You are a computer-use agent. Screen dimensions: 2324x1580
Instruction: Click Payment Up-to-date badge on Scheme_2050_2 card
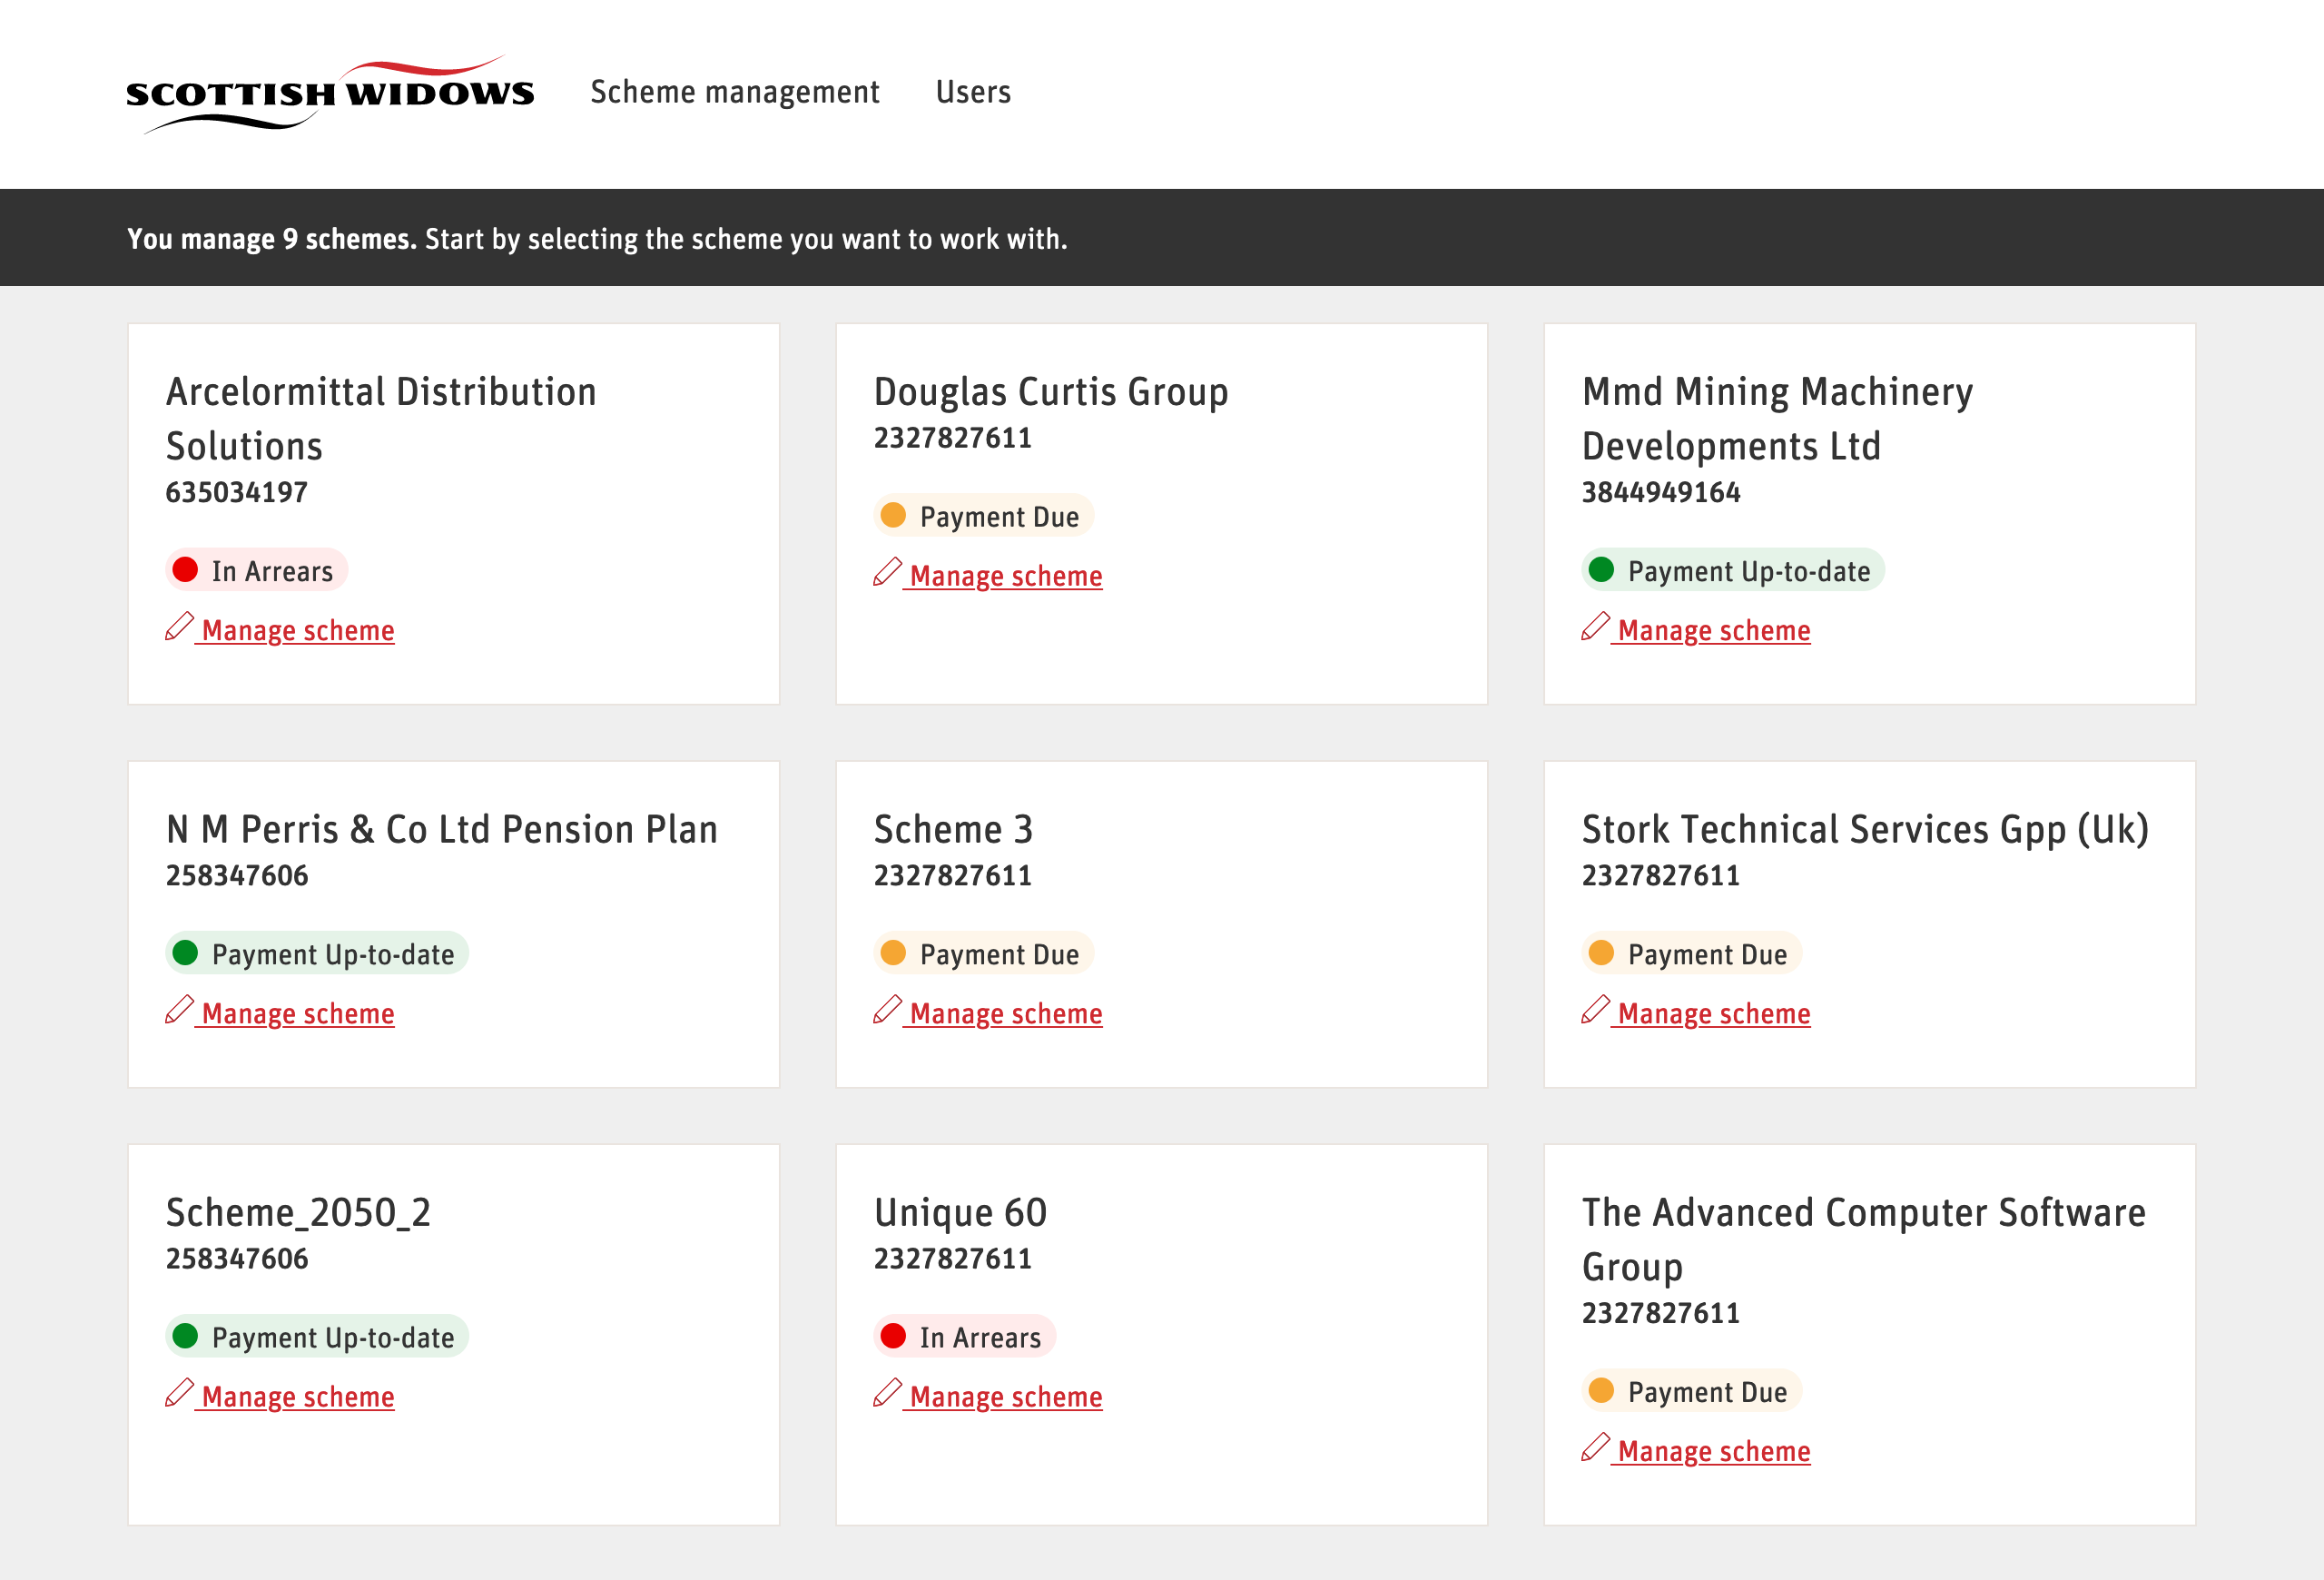click(x=317, y=1336)
